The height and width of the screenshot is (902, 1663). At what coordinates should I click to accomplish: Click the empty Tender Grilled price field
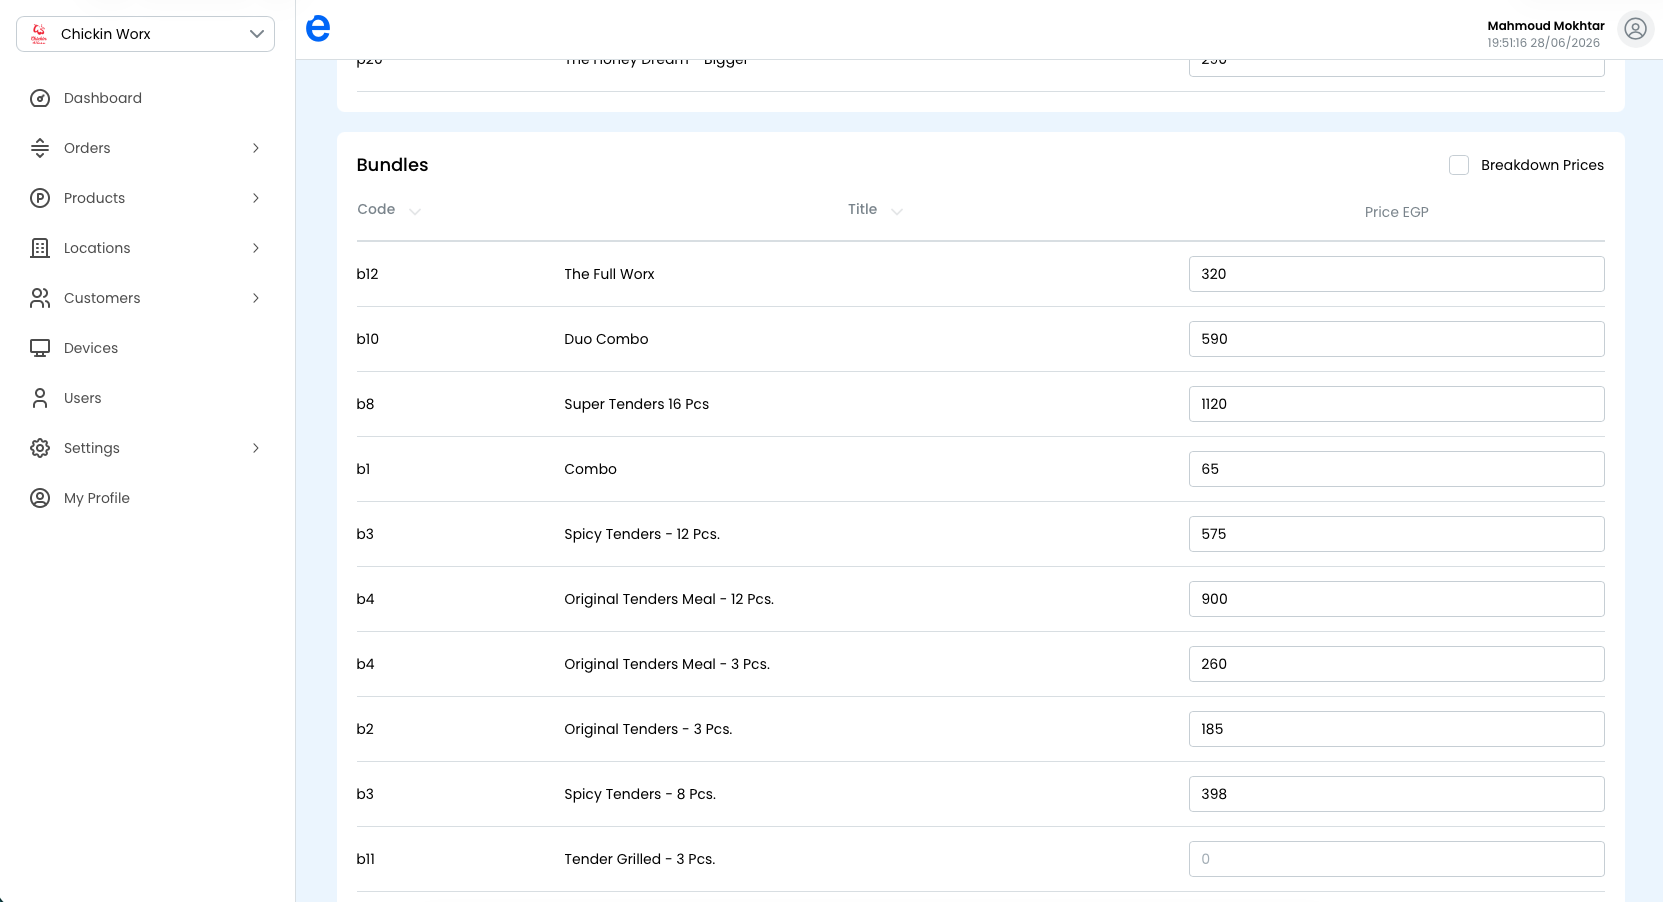(1396, 859)
